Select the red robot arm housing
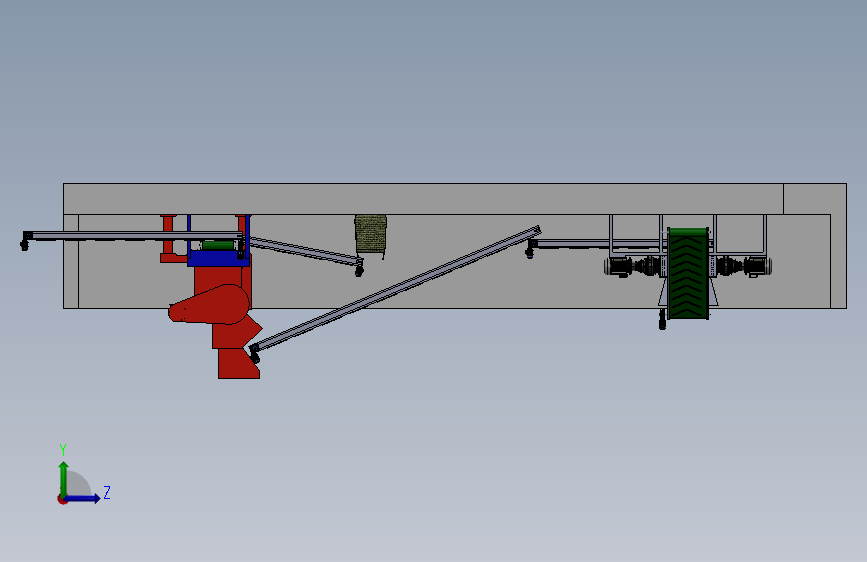 [210, 304]
